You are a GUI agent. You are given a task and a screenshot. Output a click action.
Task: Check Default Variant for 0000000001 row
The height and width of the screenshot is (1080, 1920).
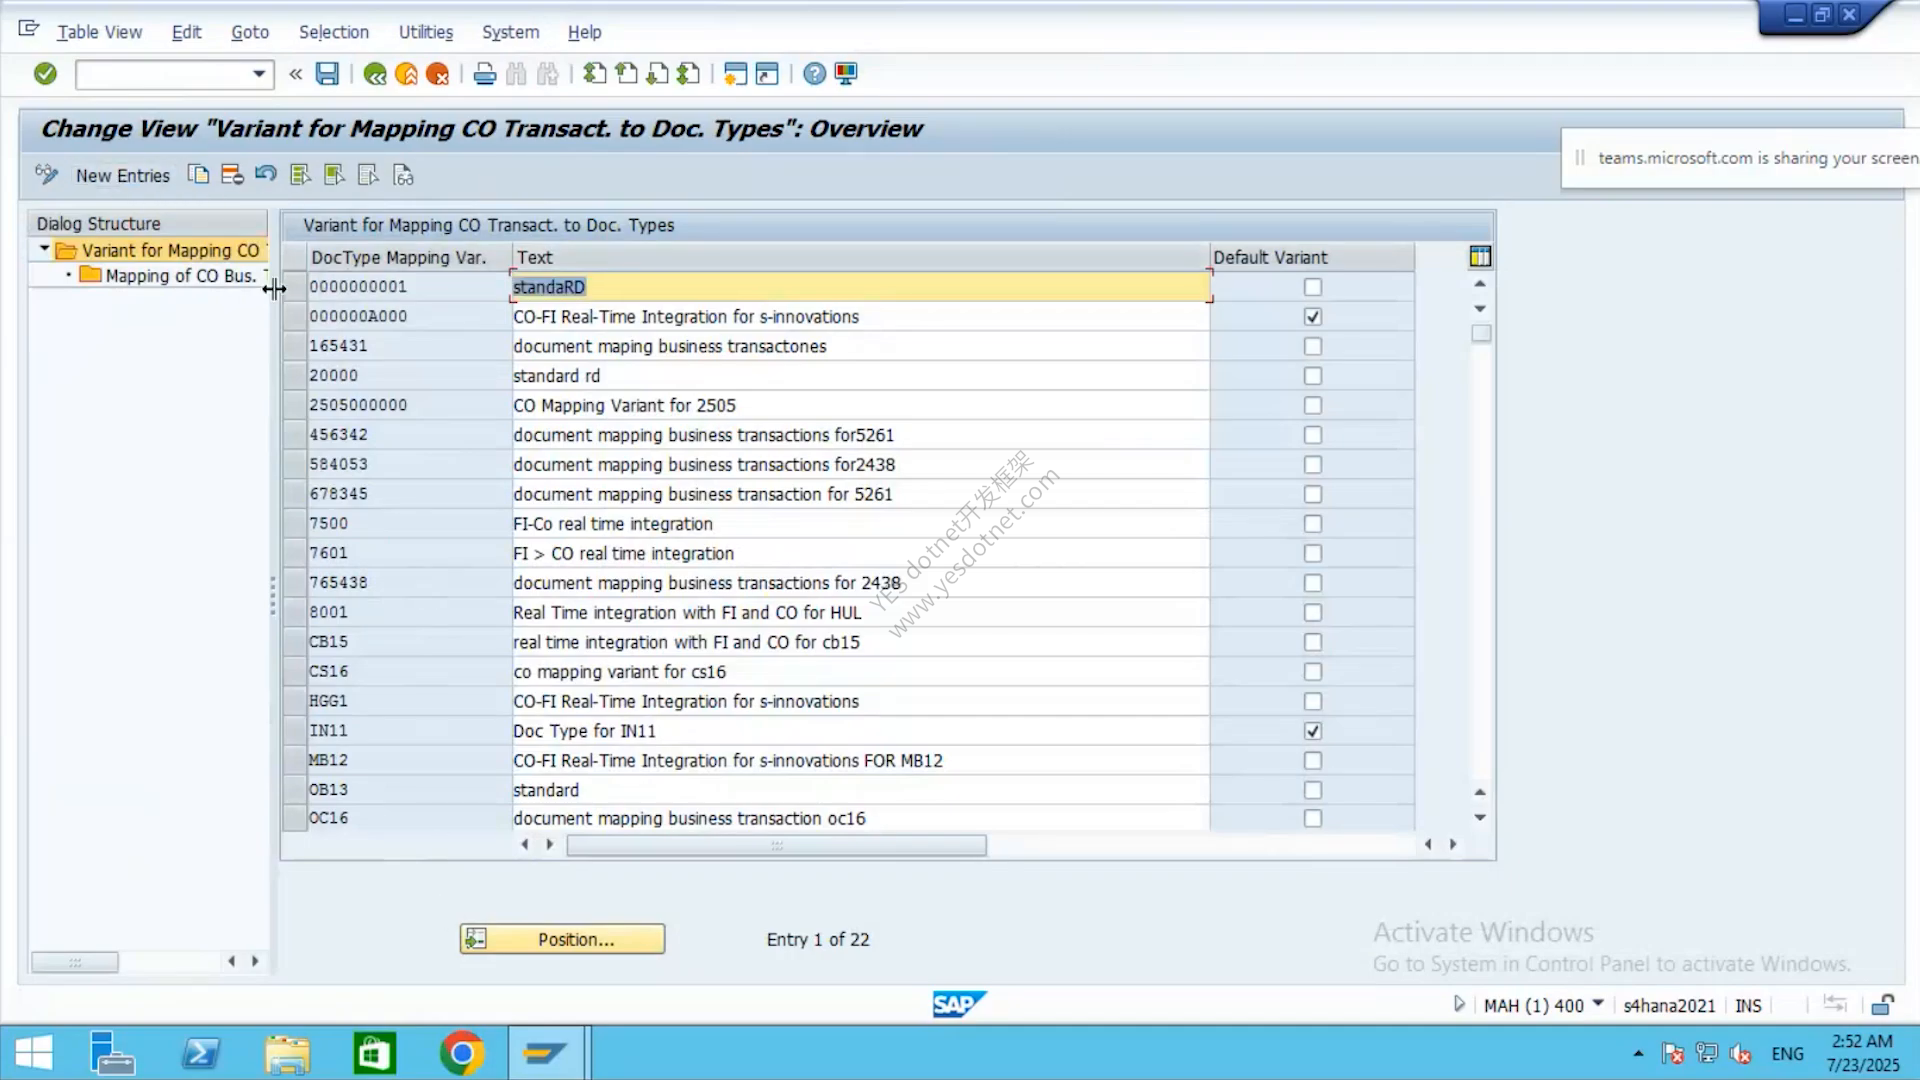pyautogui.click(x=1313, y=287)
